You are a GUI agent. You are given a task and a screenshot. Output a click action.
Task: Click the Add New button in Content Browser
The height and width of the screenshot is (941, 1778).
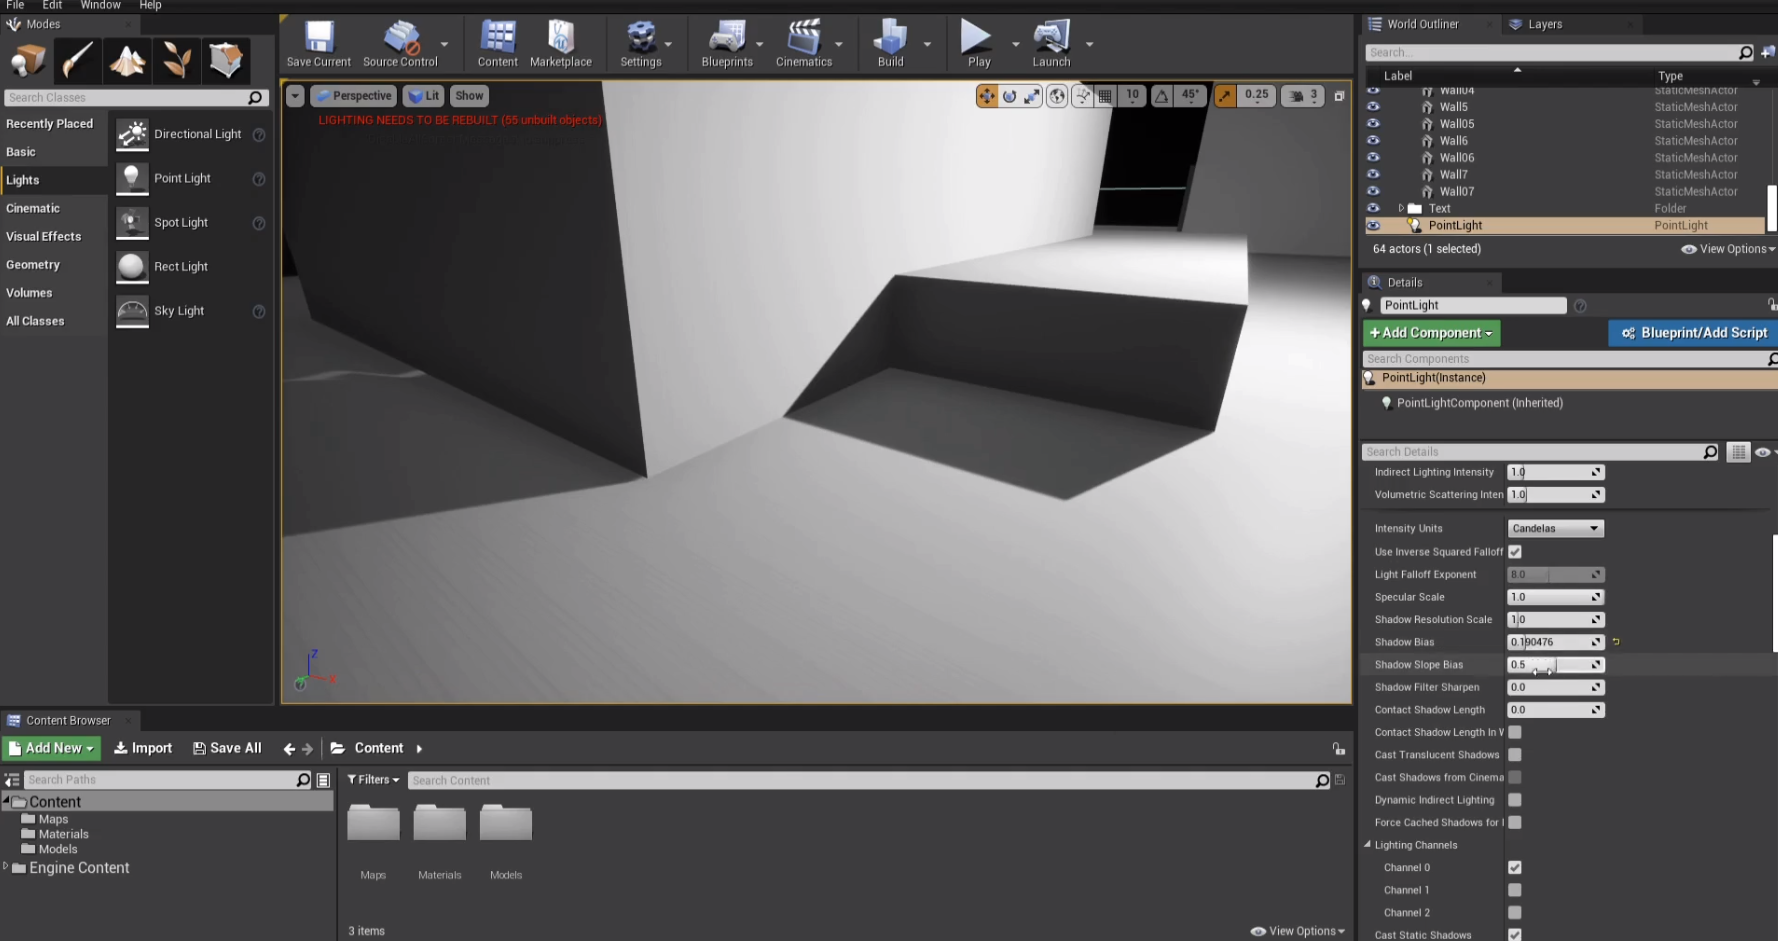pos(51,748)
